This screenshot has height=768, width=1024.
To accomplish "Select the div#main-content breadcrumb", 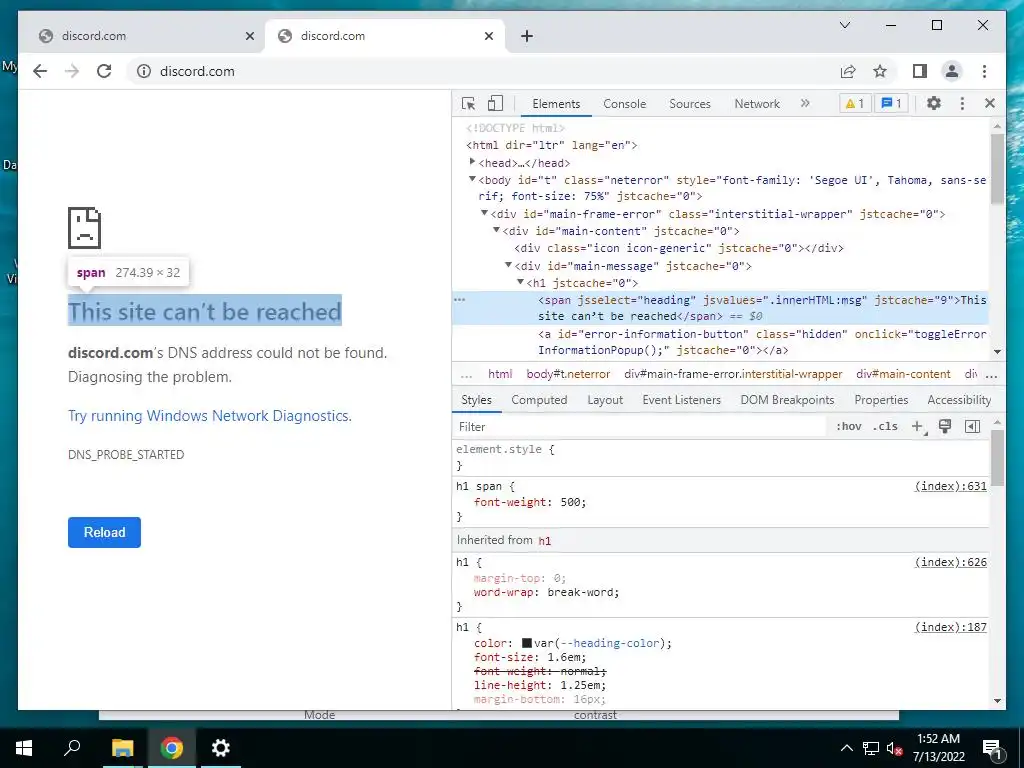I will (x=903, y=374).
